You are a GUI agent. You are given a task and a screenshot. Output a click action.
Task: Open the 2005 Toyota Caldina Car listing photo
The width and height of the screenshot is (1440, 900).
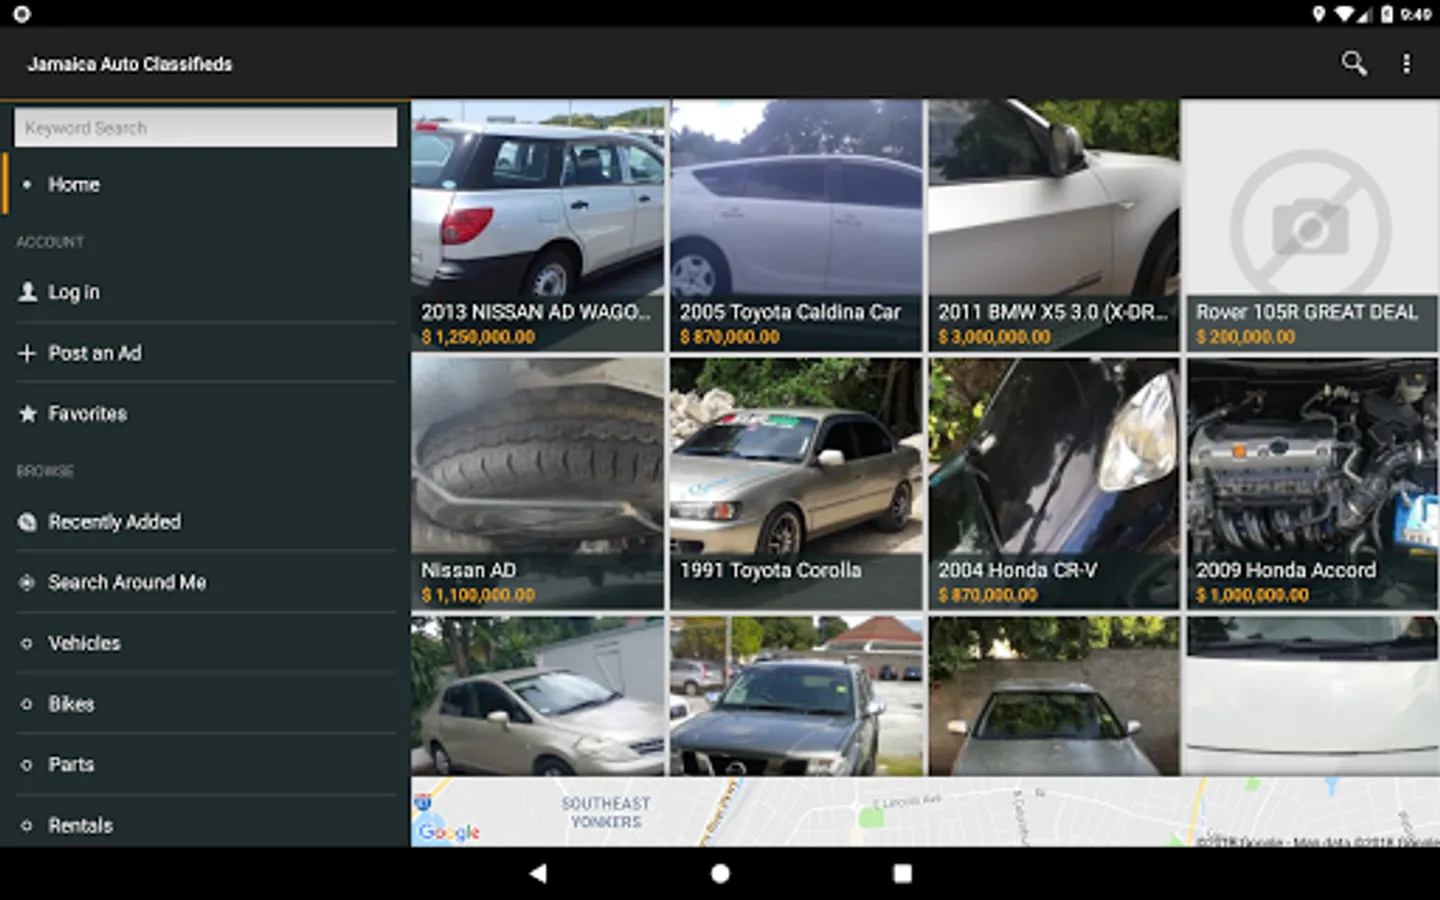pos(796,225)
